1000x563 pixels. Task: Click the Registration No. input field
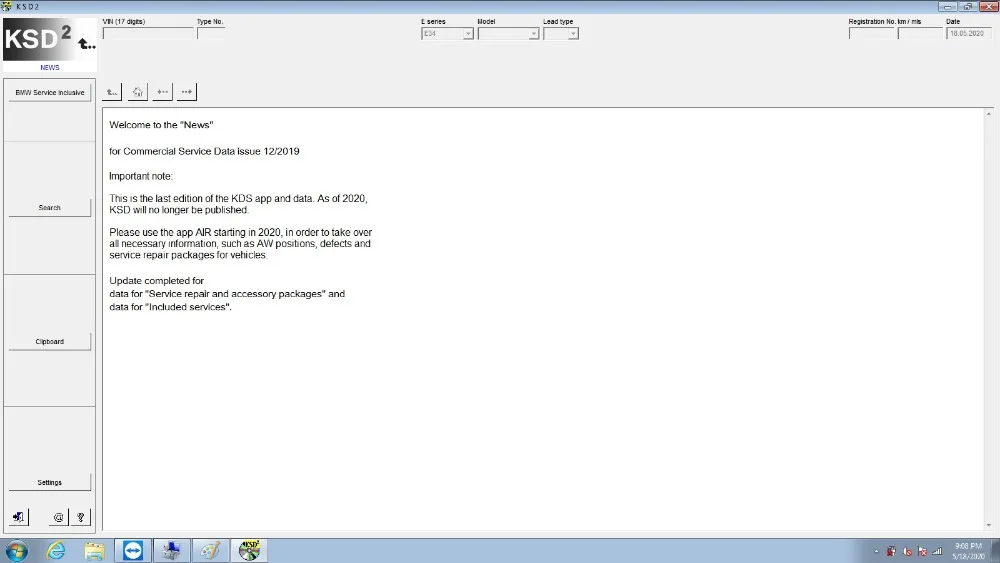pyautogui.click(x=871, y=34)
